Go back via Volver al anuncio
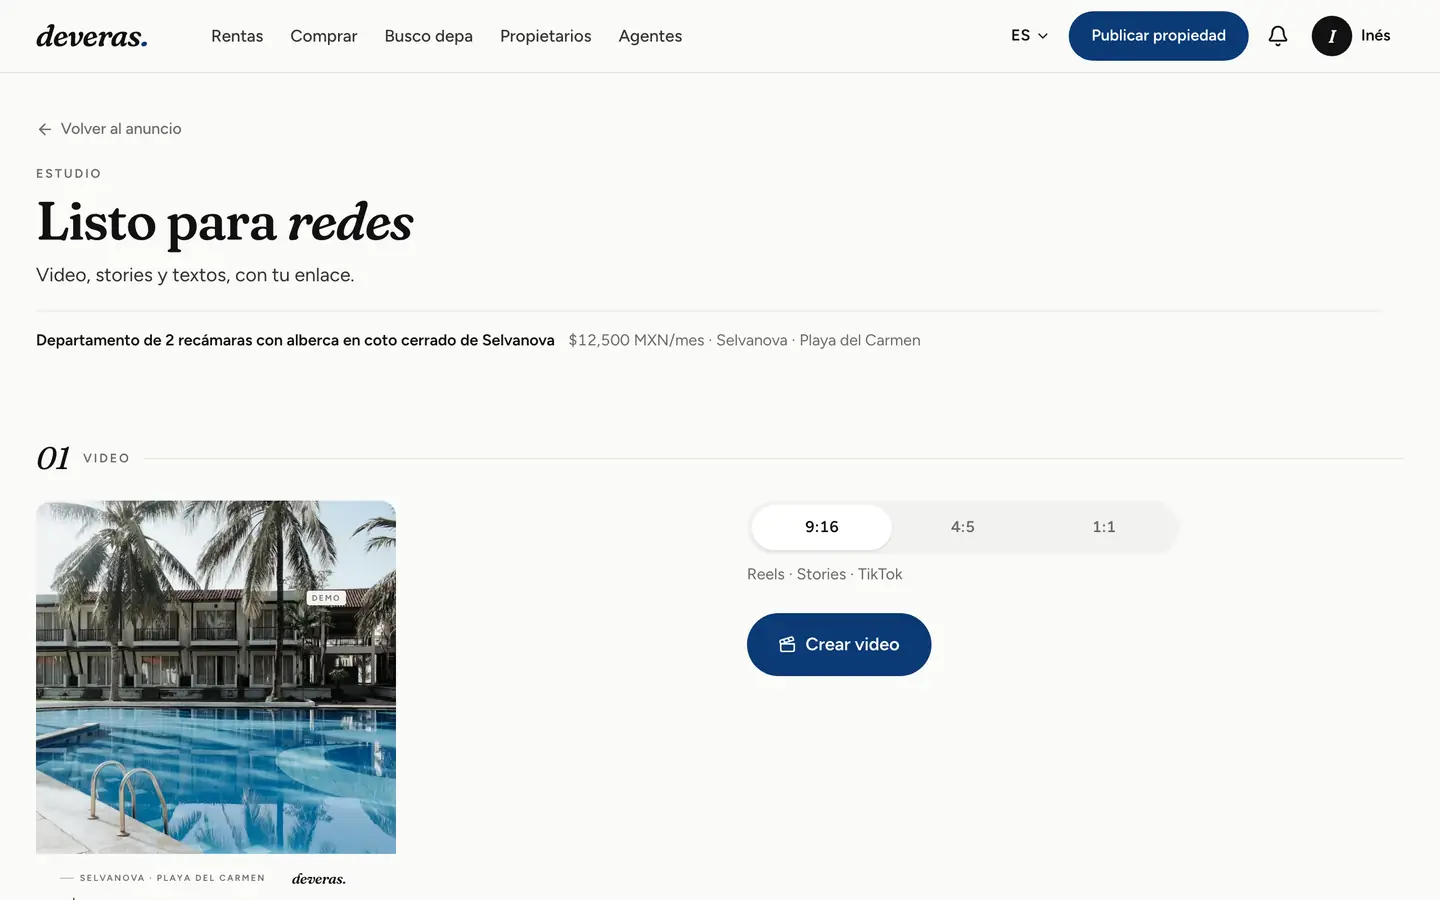 click(x=109, y=129)
